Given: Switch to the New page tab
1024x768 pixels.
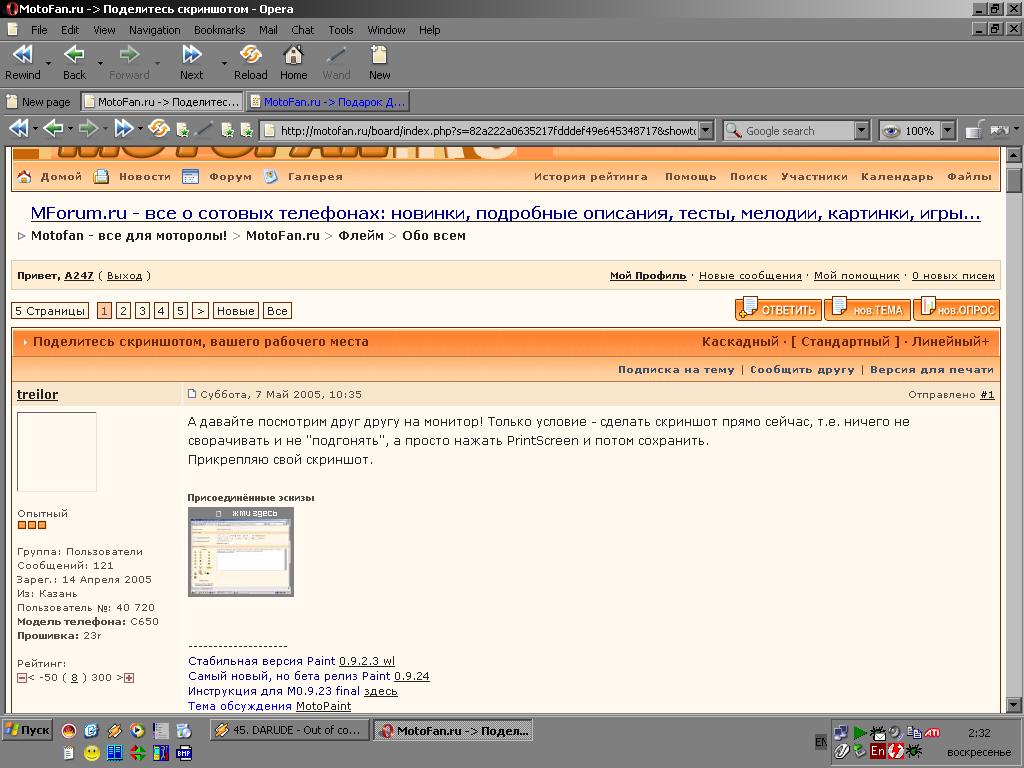Looking at the screenshot, I should (x=39, y=102).
